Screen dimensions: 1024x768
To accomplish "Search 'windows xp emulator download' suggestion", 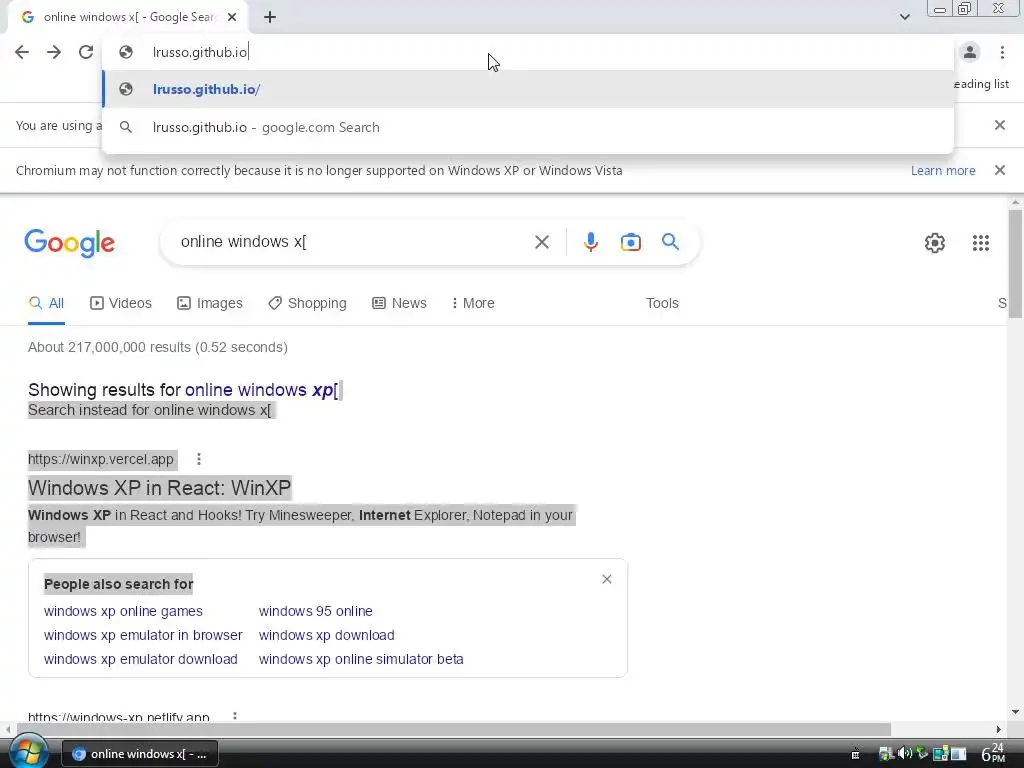I will coord(140,660).
